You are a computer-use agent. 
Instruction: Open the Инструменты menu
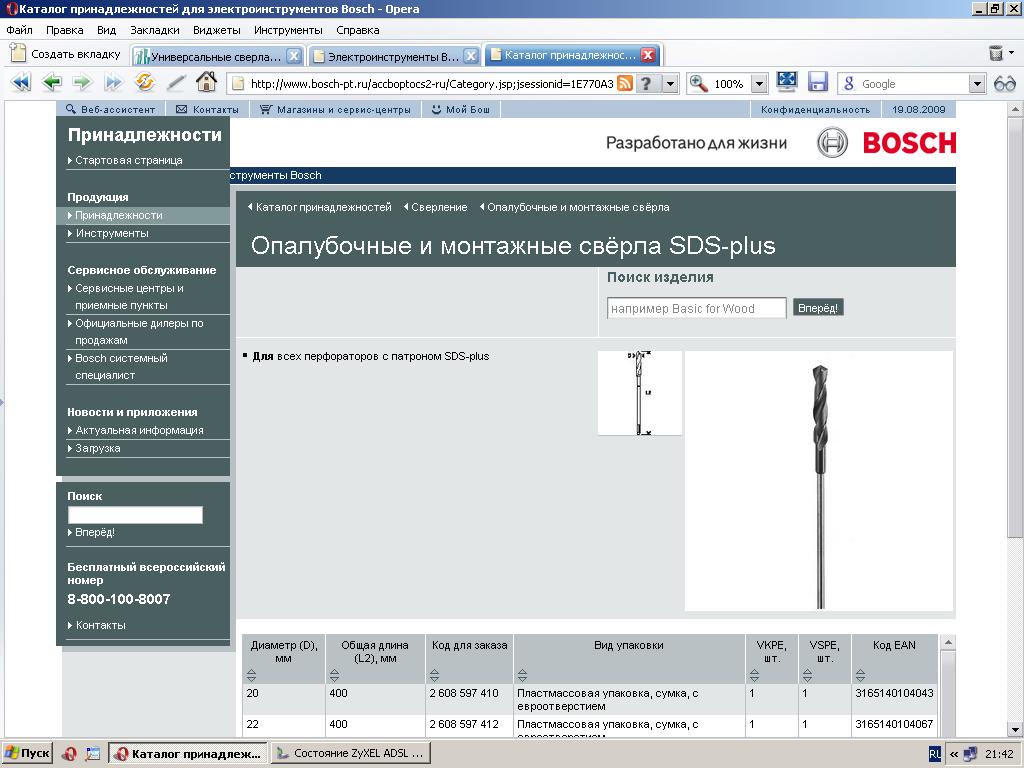point(288,30)
